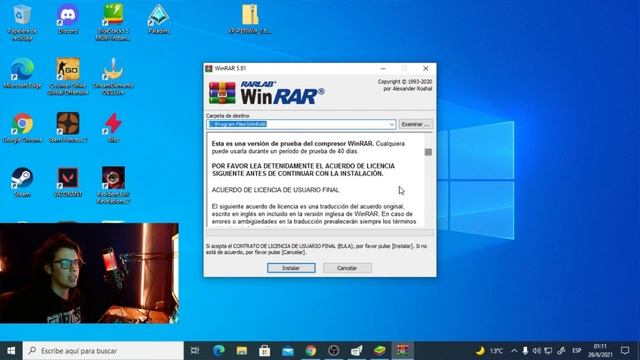Select the Discord desktop shortcut
This screenshot has height=360, width=640.
pos(68,19)
